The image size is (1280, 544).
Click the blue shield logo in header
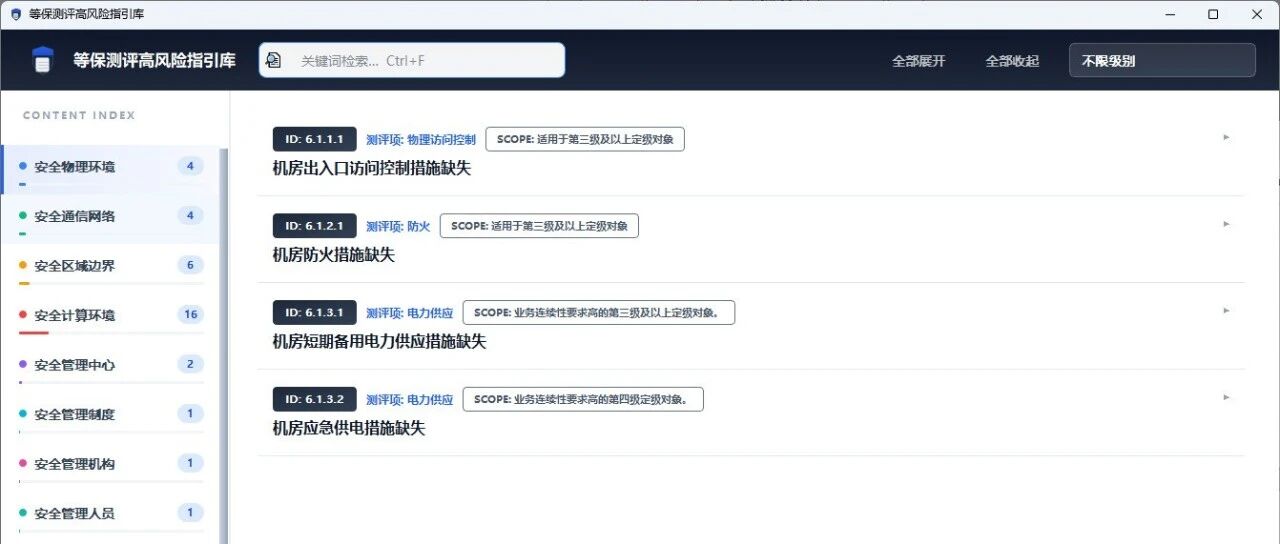tap(42, 60)
